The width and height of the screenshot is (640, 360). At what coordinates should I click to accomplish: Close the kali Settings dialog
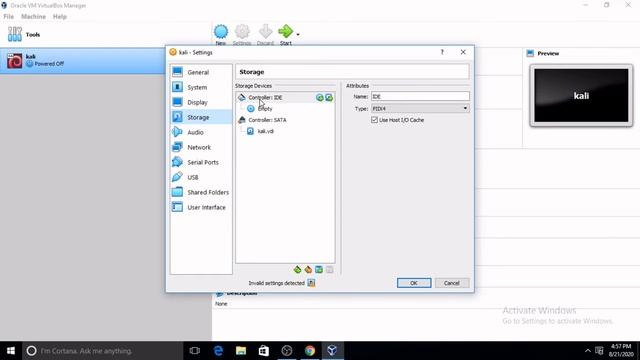(463, 52)
